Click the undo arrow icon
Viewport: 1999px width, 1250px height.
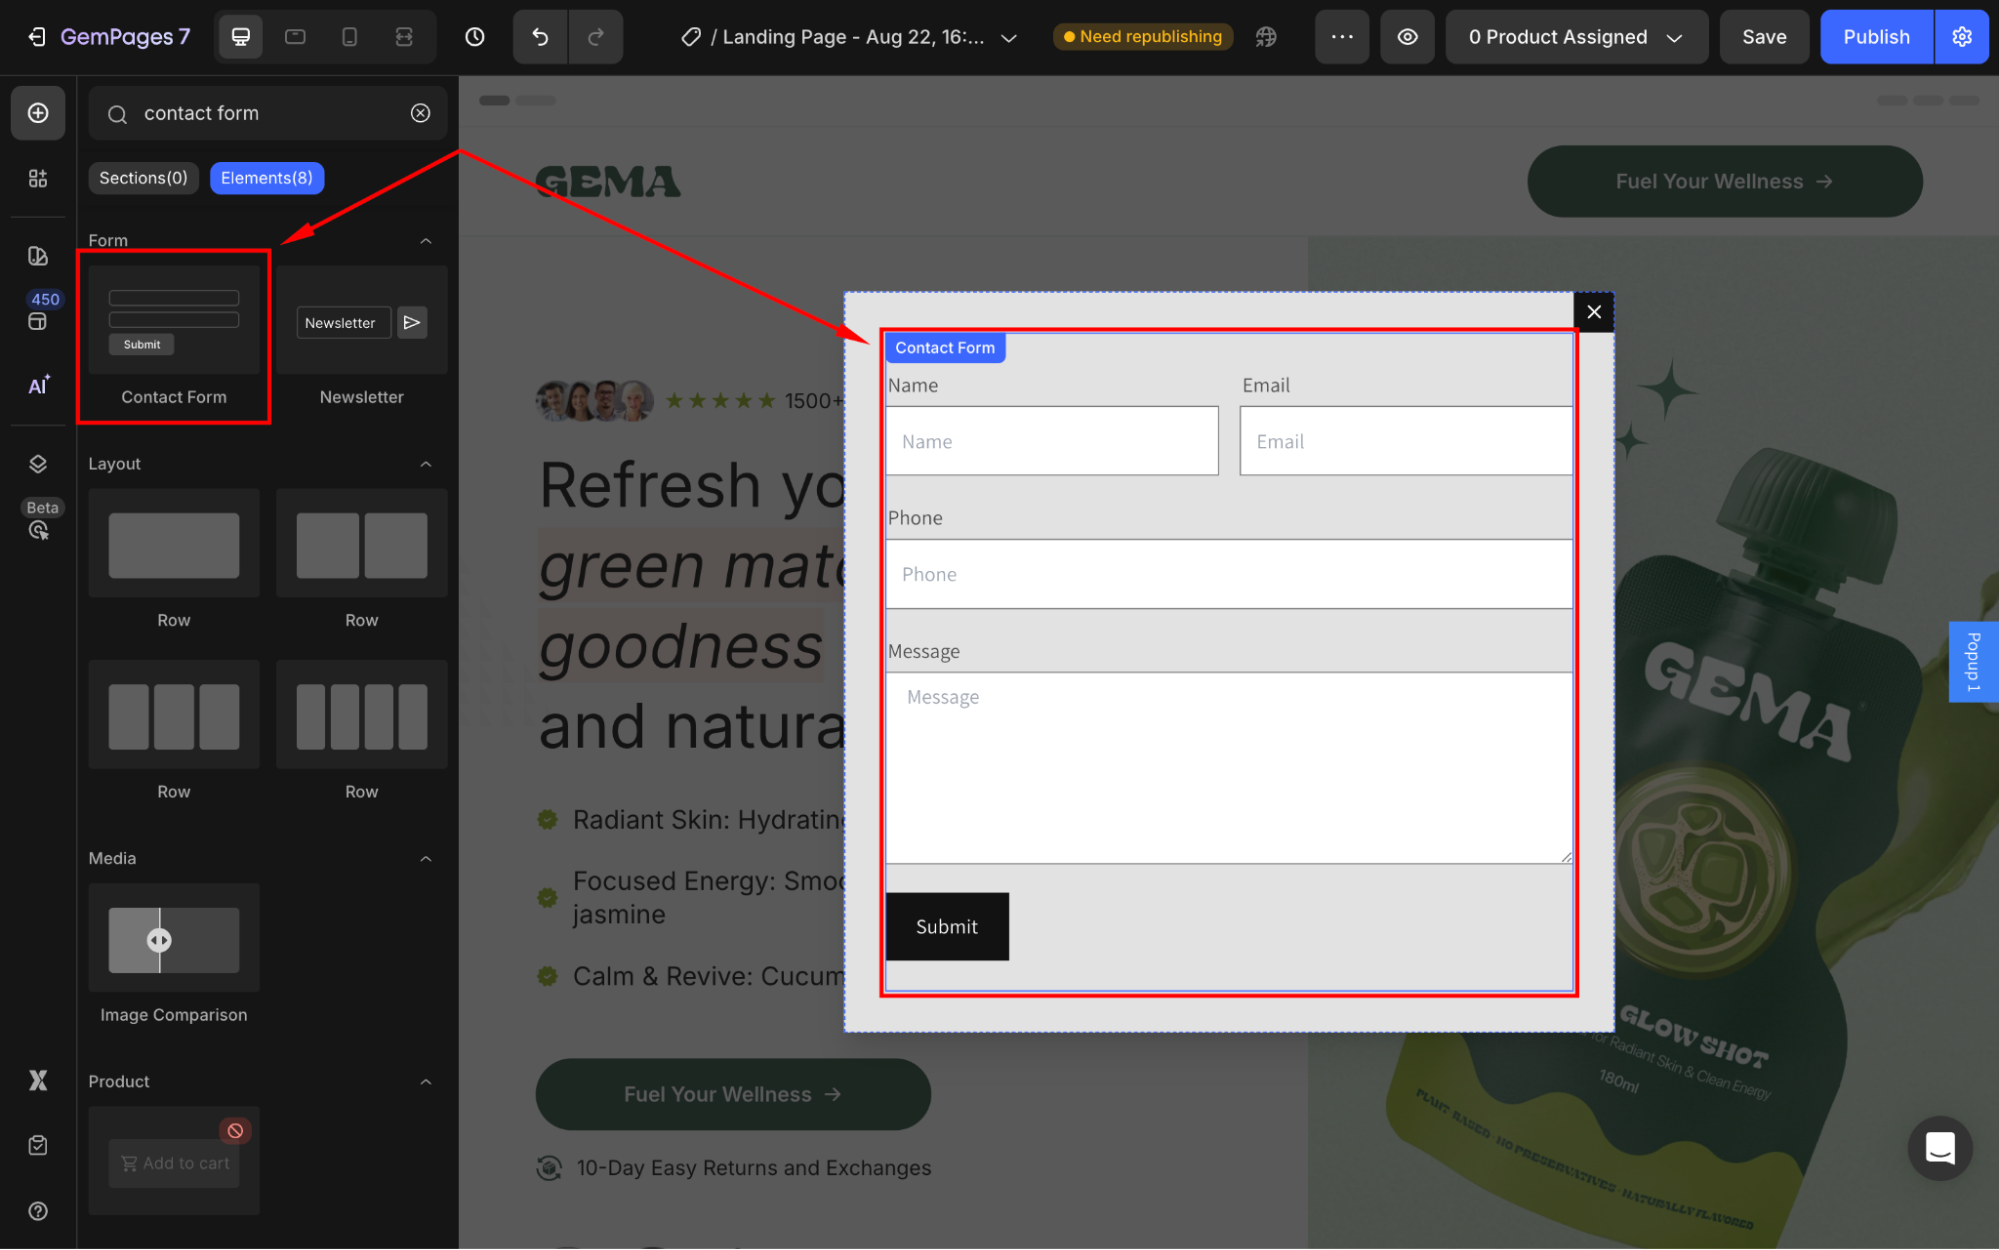(x=540, y=37)
